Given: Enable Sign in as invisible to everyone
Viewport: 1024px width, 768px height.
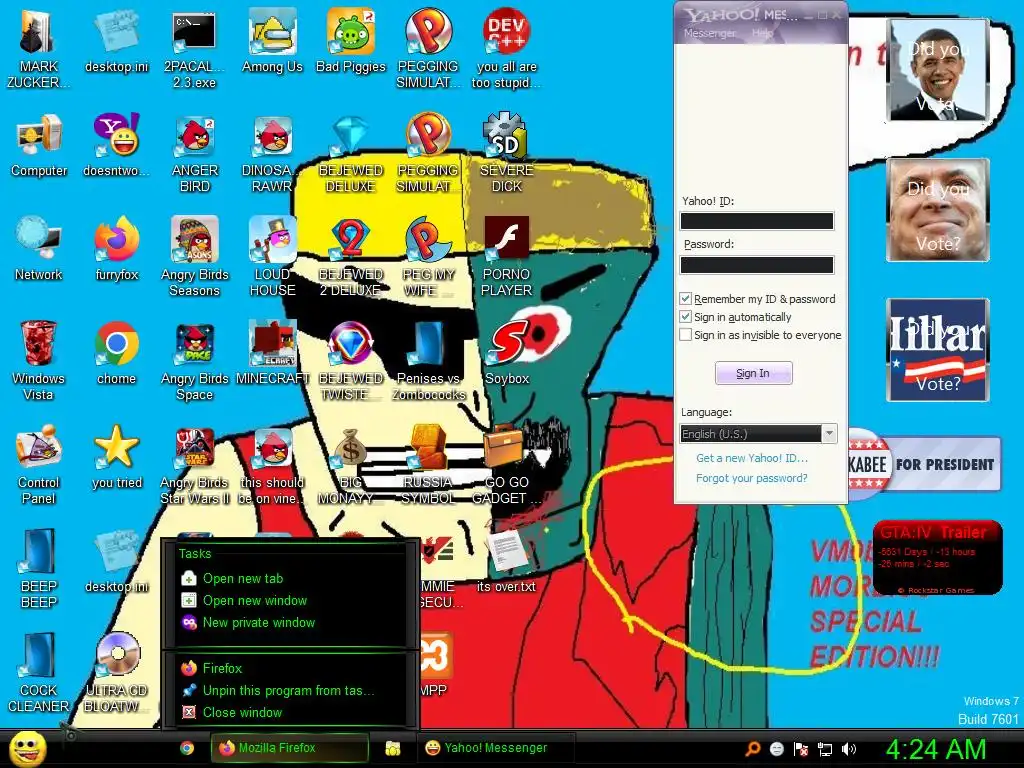Looking at the screenshot, I should point(686,335).
